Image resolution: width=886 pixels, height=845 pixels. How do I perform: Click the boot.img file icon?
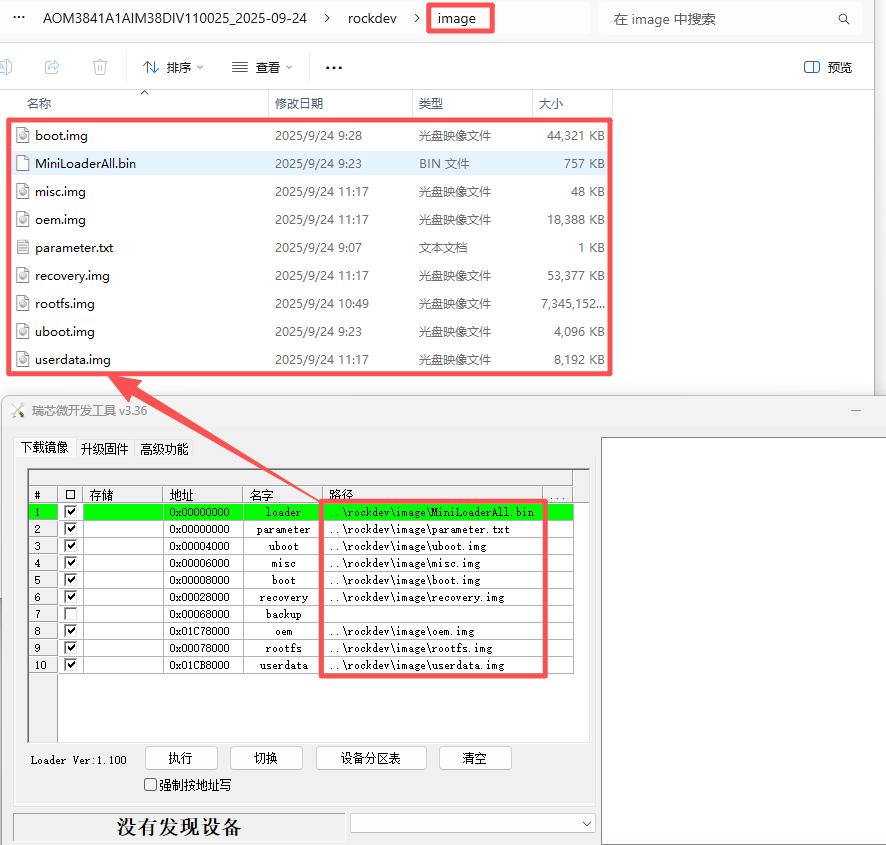pyautogui.click(x=24, y=135)
